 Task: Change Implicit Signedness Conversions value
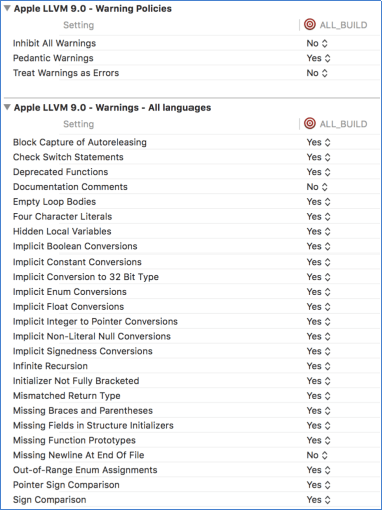pos(318,351)
